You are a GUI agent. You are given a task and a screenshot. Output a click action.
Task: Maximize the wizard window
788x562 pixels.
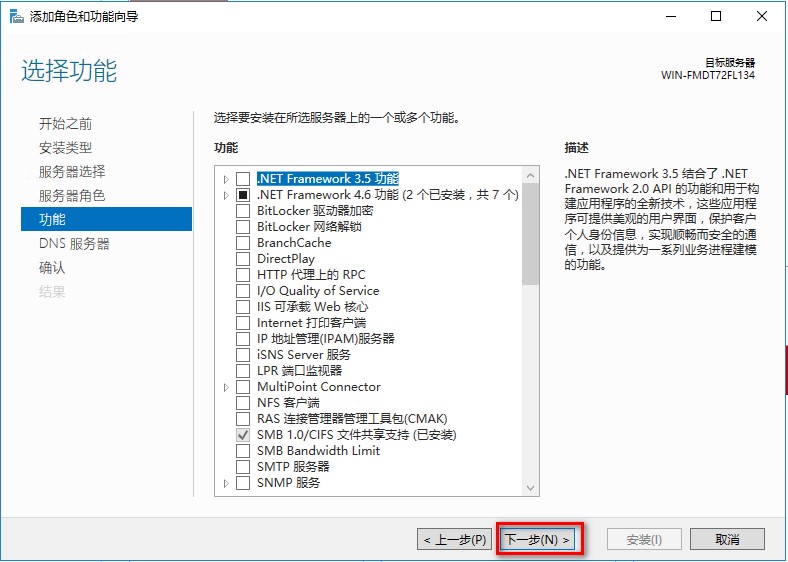coord(716,16)
